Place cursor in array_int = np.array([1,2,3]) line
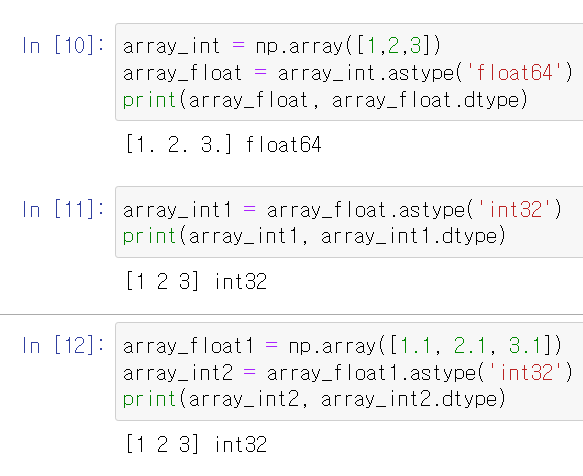The height and width of the screenshot is (476, 583). [281, 46]
